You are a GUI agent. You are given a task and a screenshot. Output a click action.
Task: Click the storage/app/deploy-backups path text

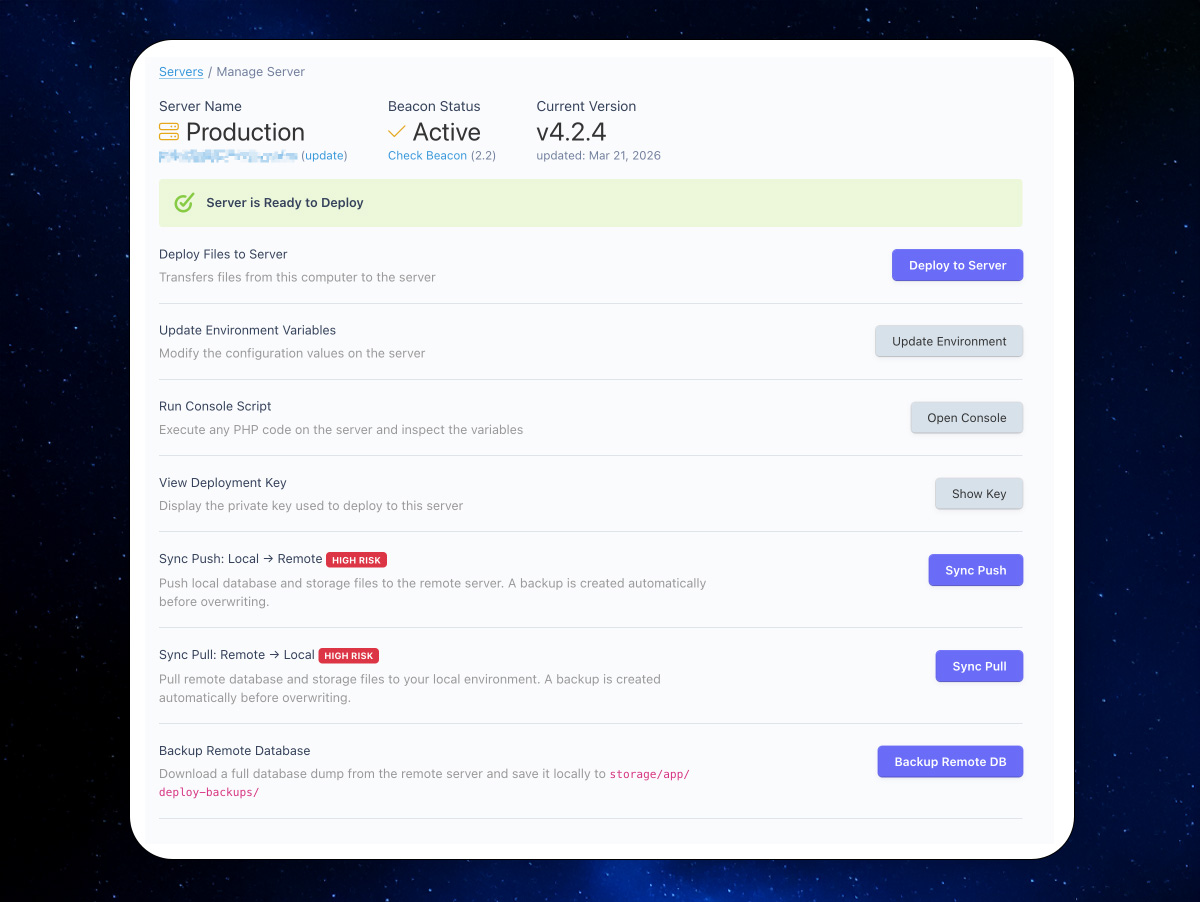pos(649,774)
